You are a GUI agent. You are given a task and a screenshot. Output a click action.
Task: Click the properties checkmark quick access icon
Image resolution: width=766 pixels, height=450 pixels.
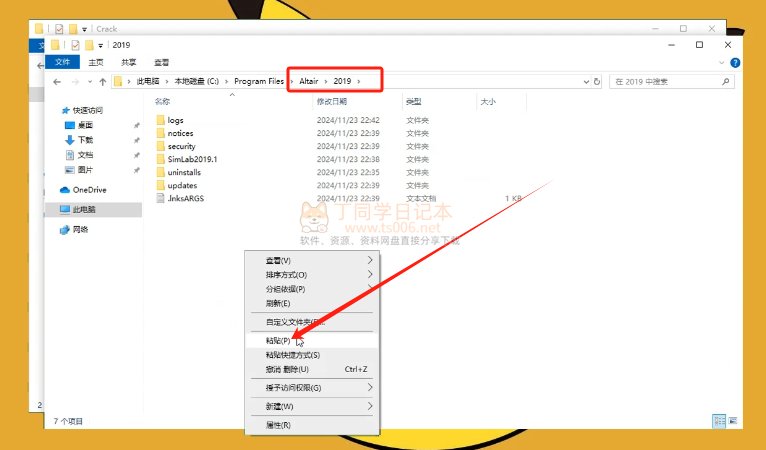pyautogui.click(x=75, y=45)
